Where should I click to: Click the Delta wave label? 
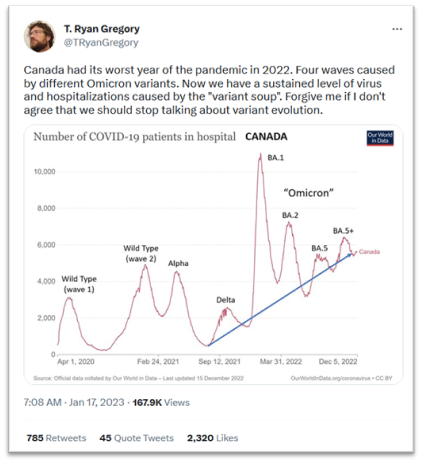pyautogui.click(x=226, y=300)
